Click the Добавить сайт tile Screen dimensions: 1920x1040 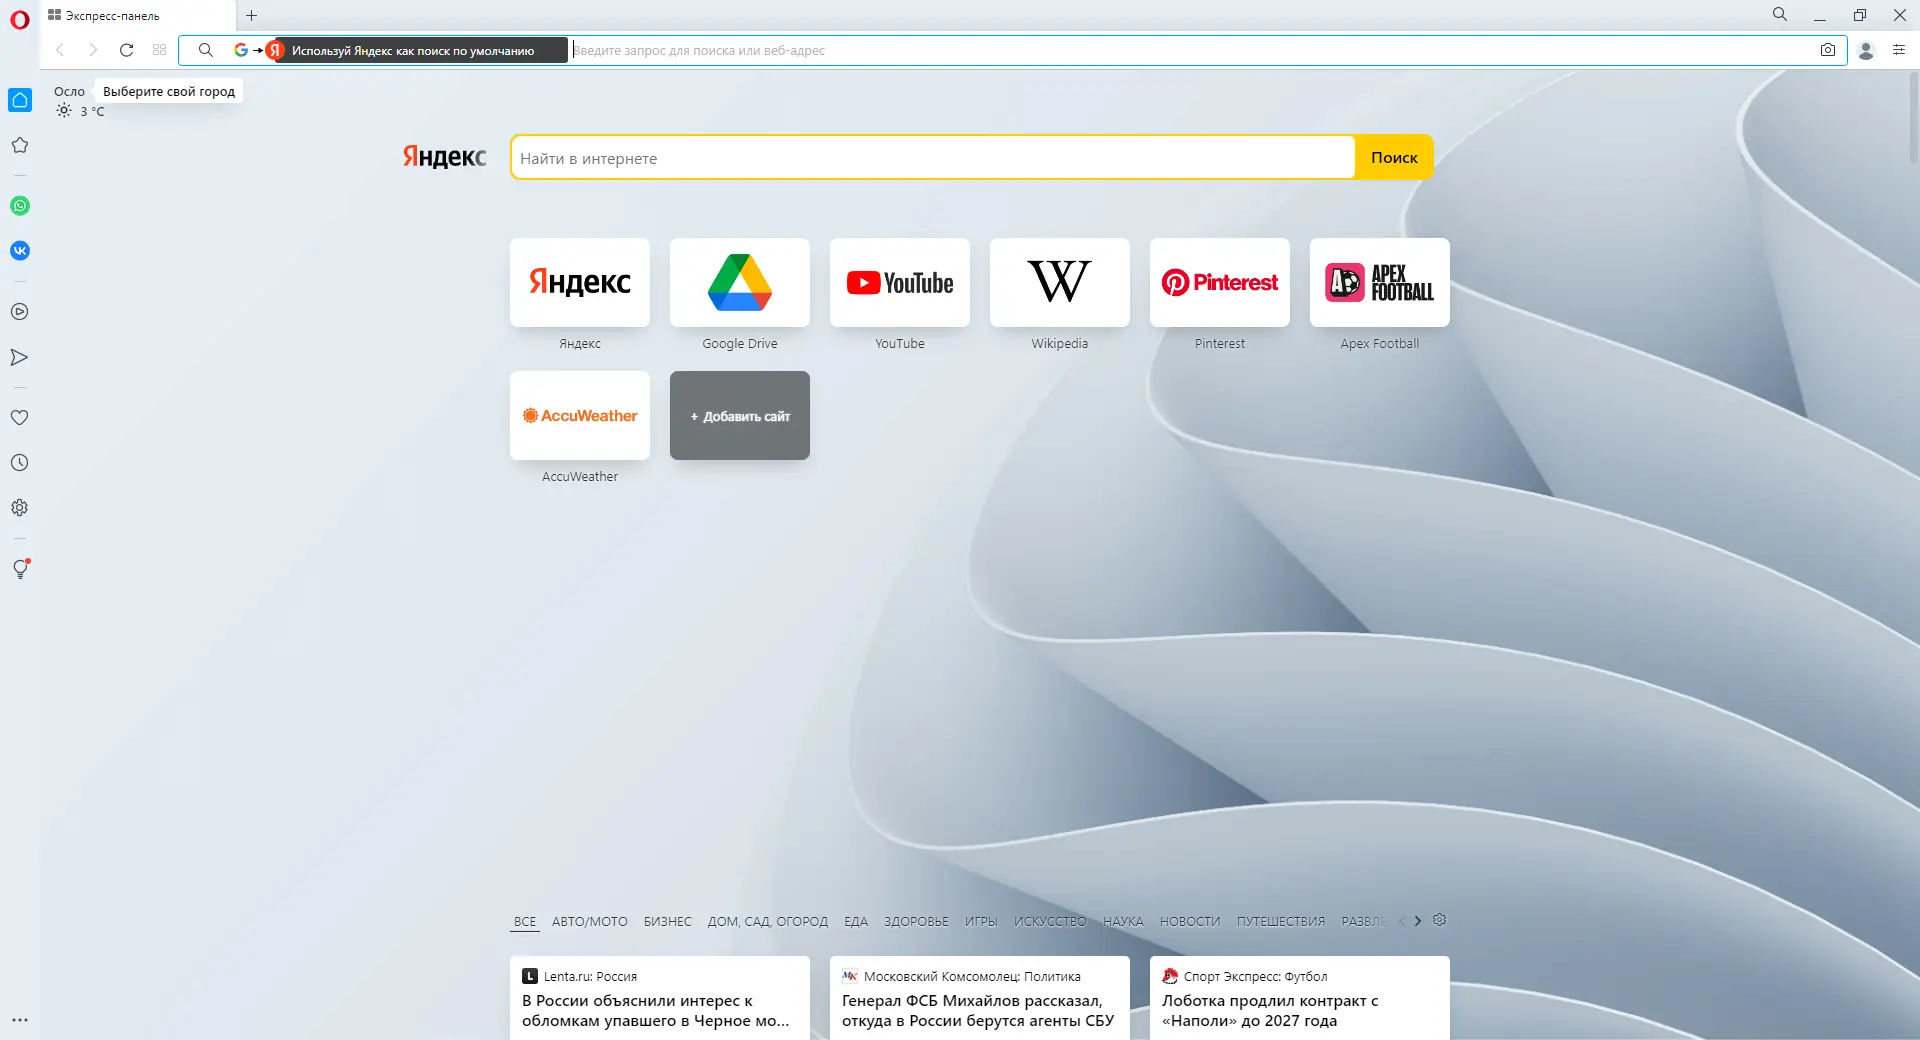pyautogui.click(x=740, y=416)
